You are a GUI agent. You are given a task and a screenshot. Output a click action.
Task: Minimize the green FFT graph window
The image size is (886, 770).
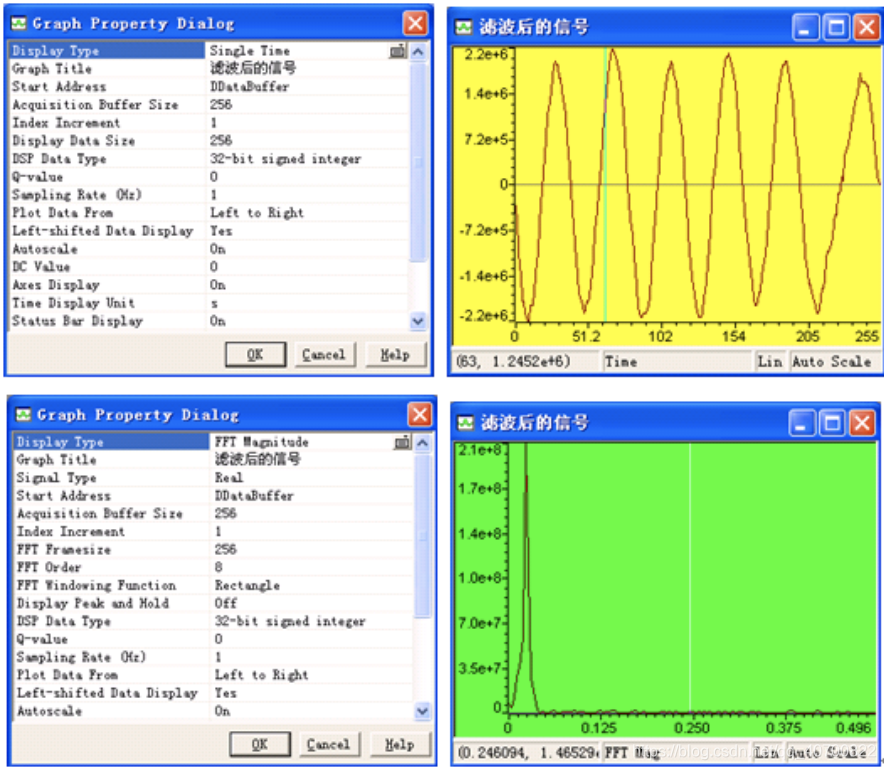[801, 423]
